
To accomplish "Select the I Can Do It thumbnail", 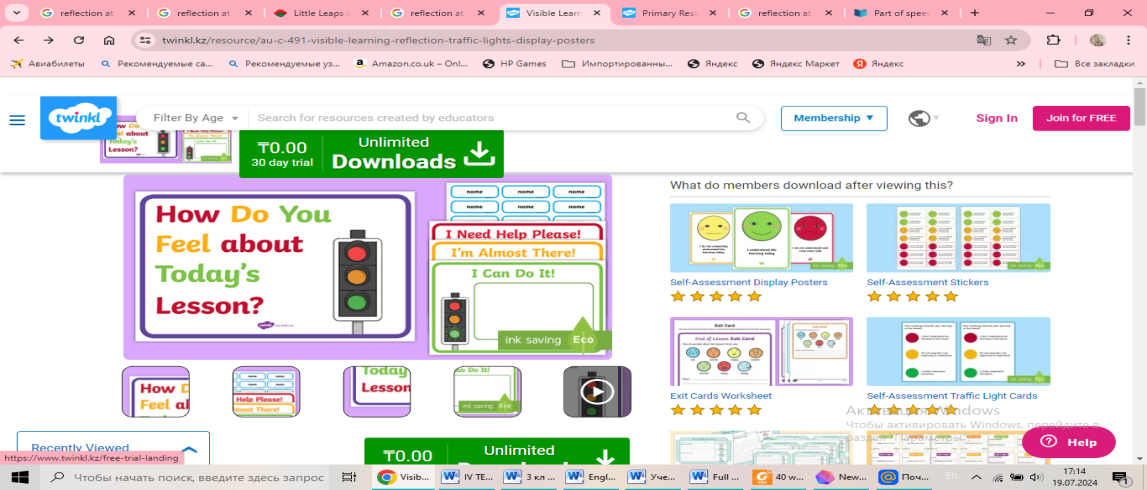I will coord(487,392).
